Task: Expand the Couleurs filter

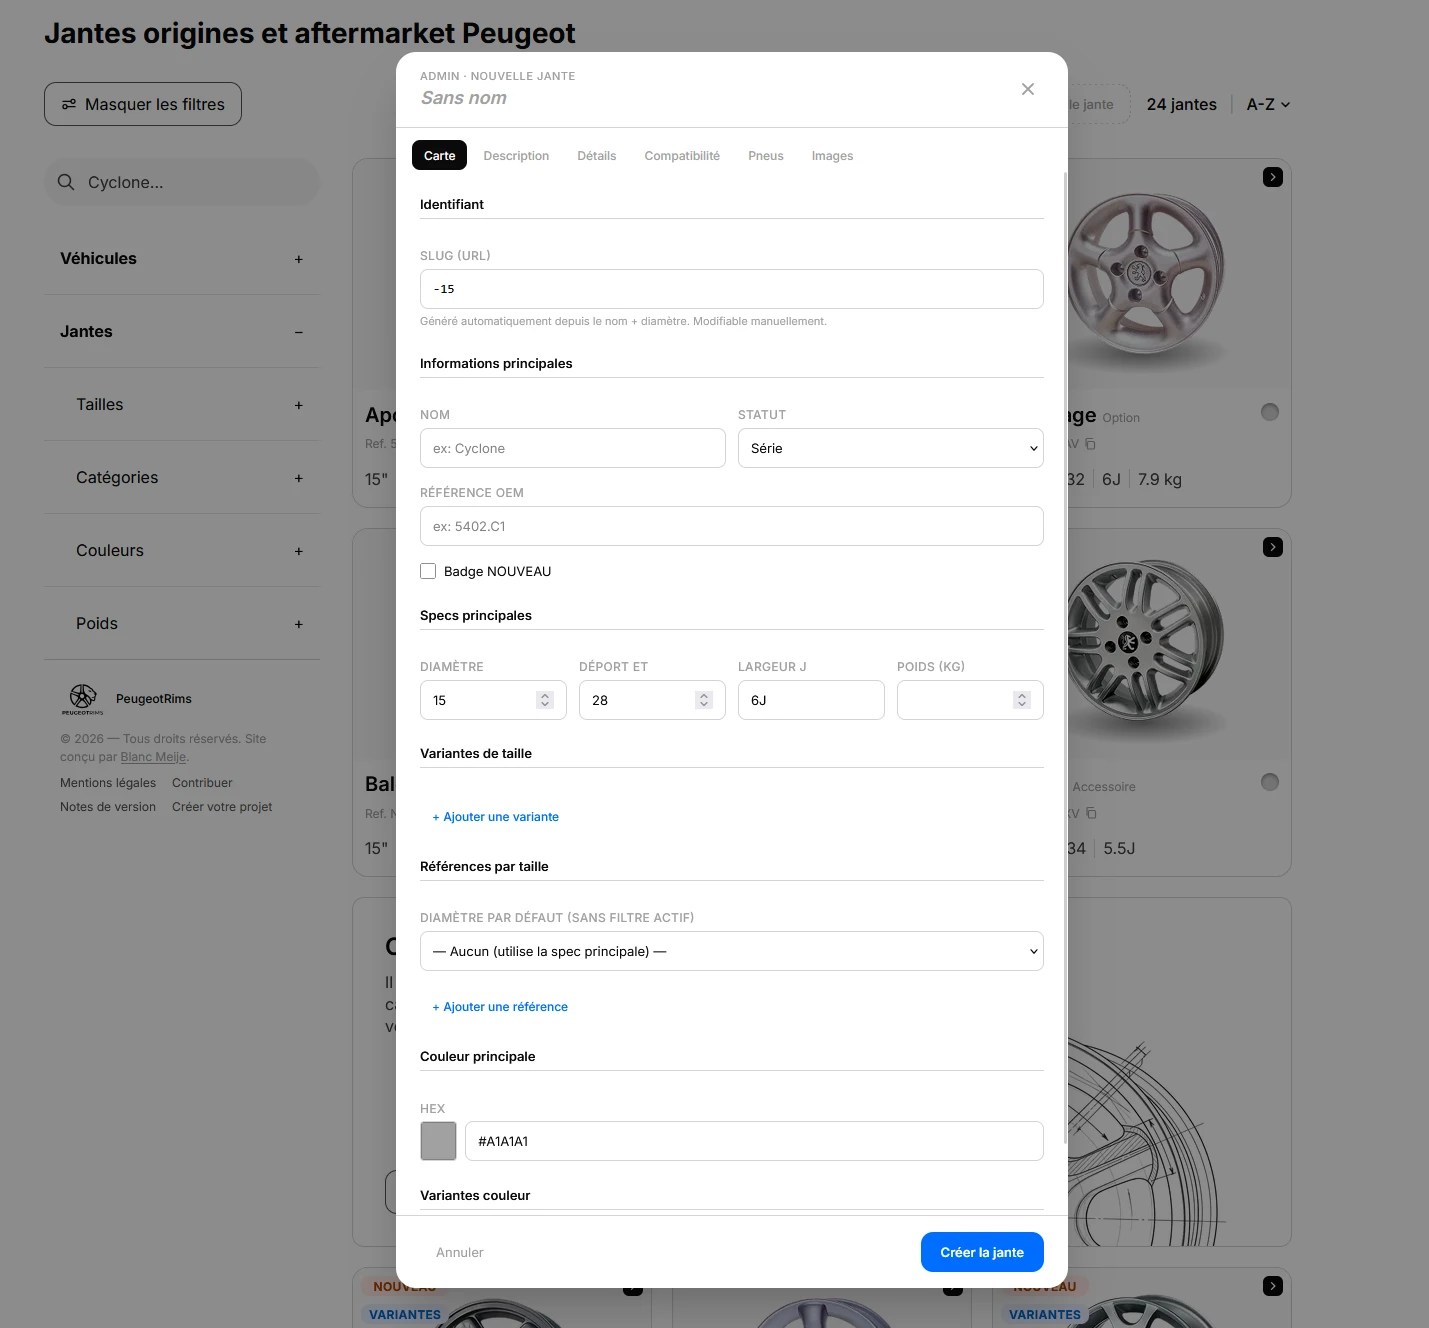Action: pos(182,550)
